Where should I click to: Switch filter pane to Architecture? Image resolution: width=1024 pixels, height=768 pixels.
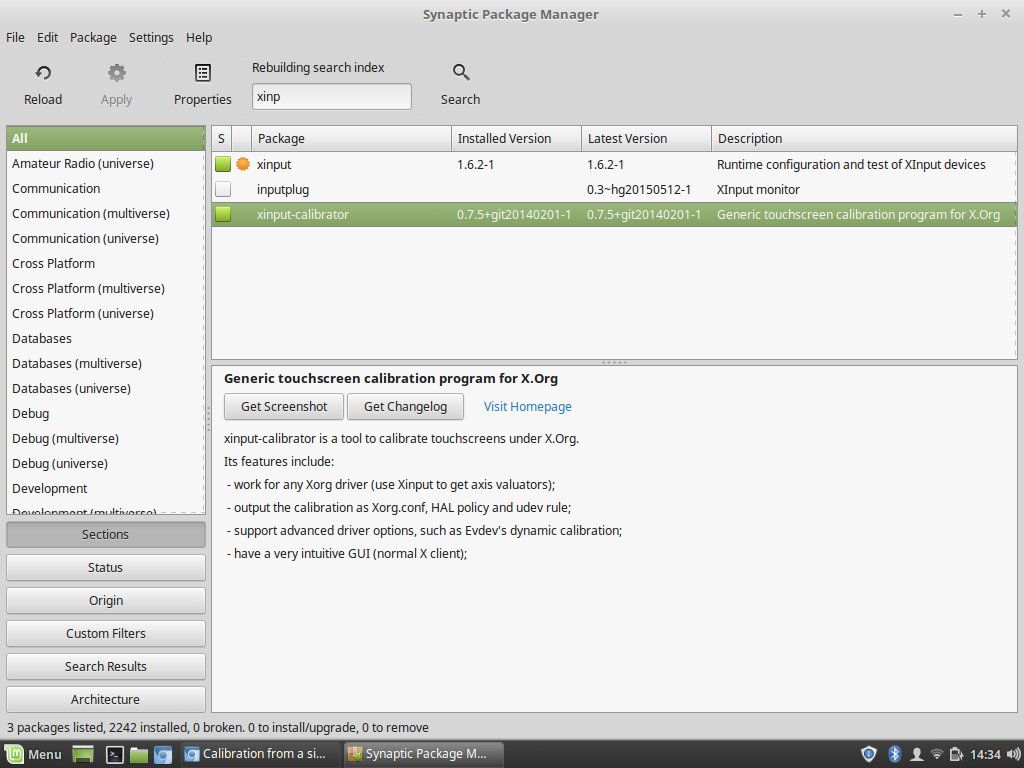(106, 699)
